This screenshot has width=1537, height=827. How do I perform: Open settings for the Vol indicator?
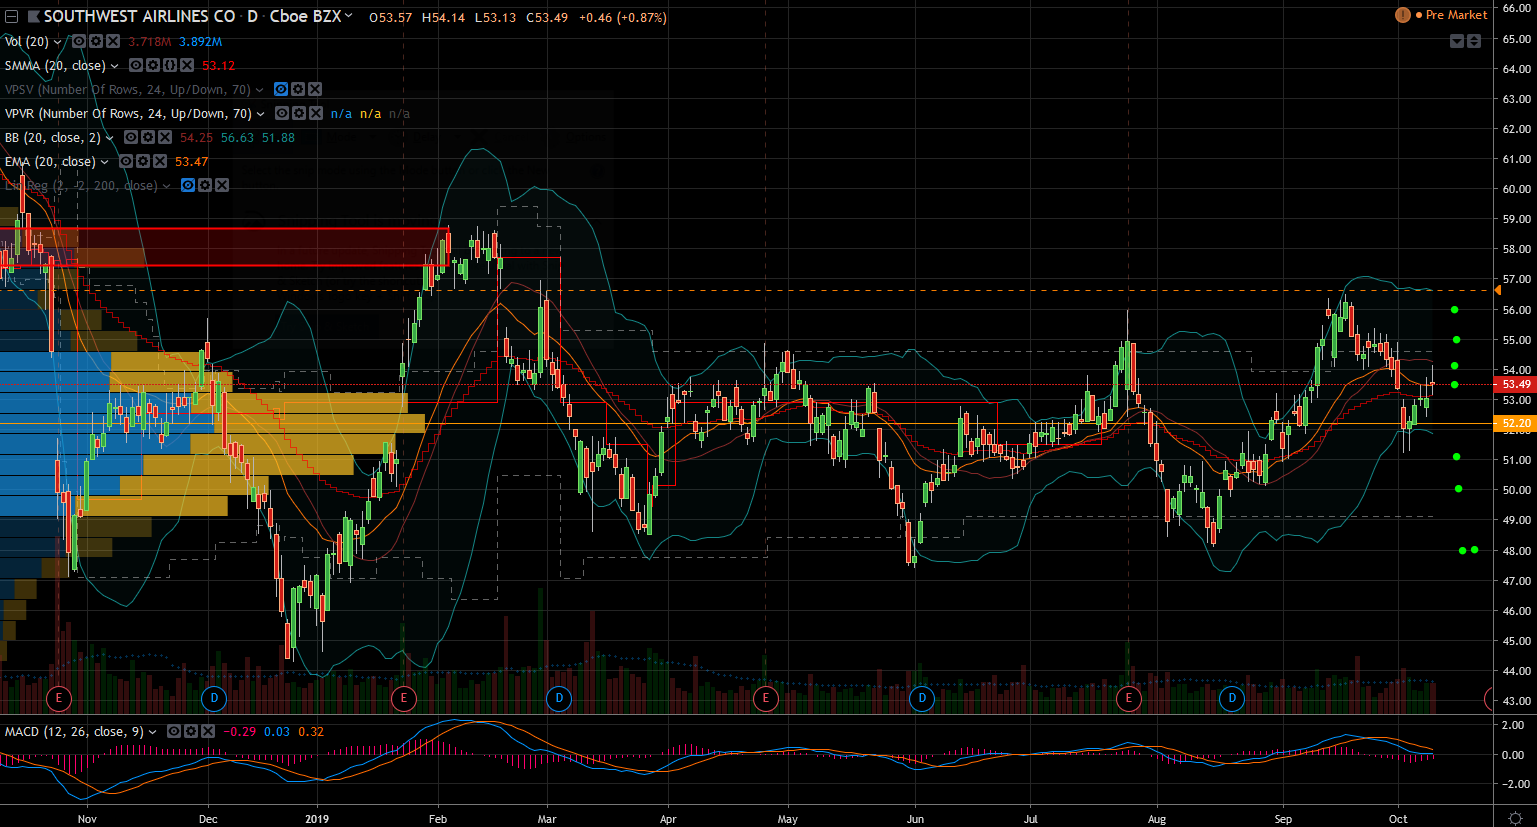point(96,42)
